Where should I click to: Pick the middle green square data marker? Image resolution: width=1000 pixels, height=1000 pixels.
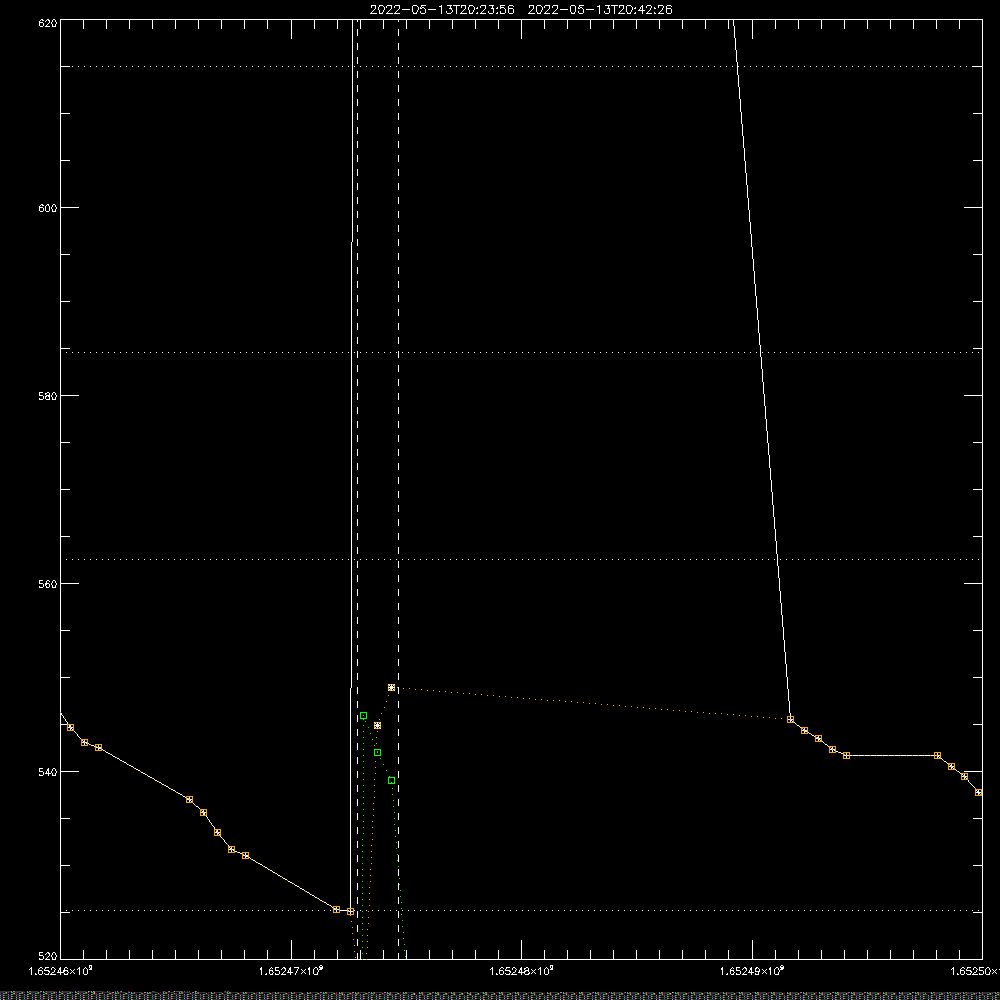(x=378, y=753)
